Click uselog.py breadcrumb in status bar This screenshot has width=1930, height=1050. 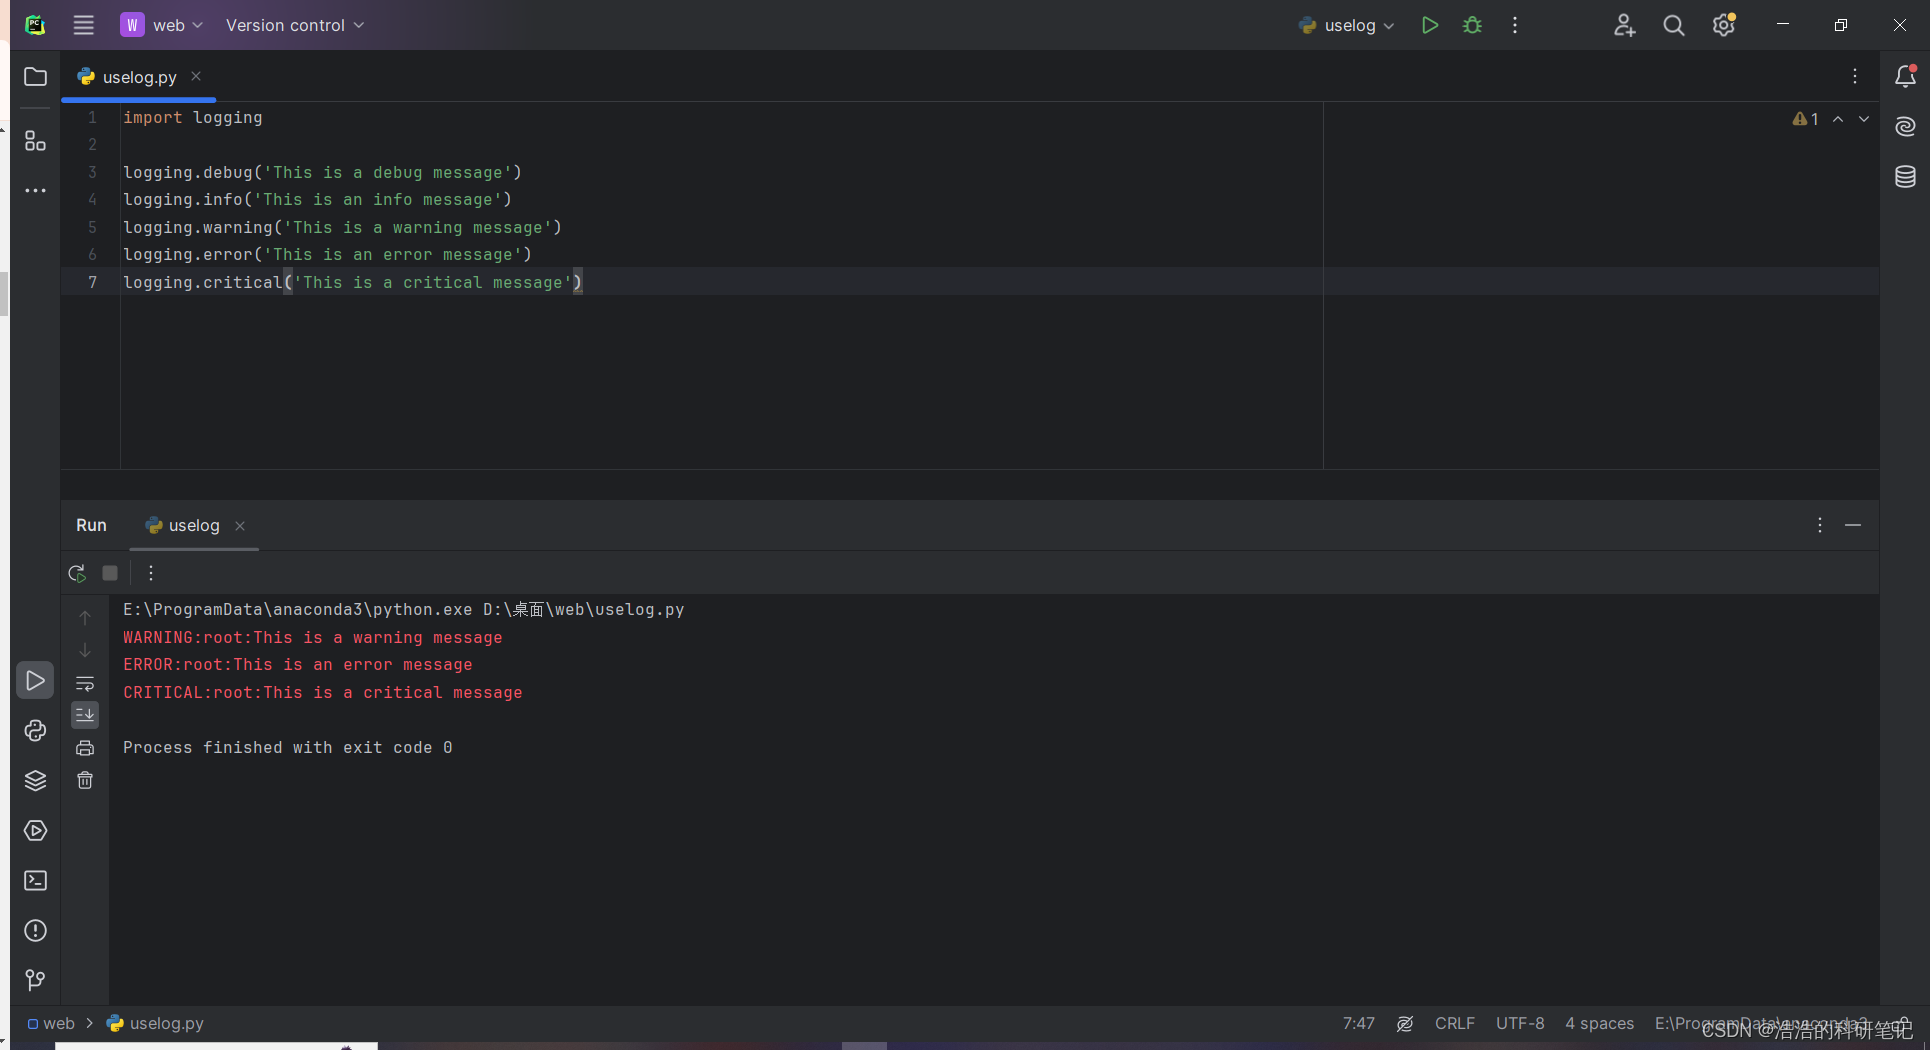(155, 1023)
